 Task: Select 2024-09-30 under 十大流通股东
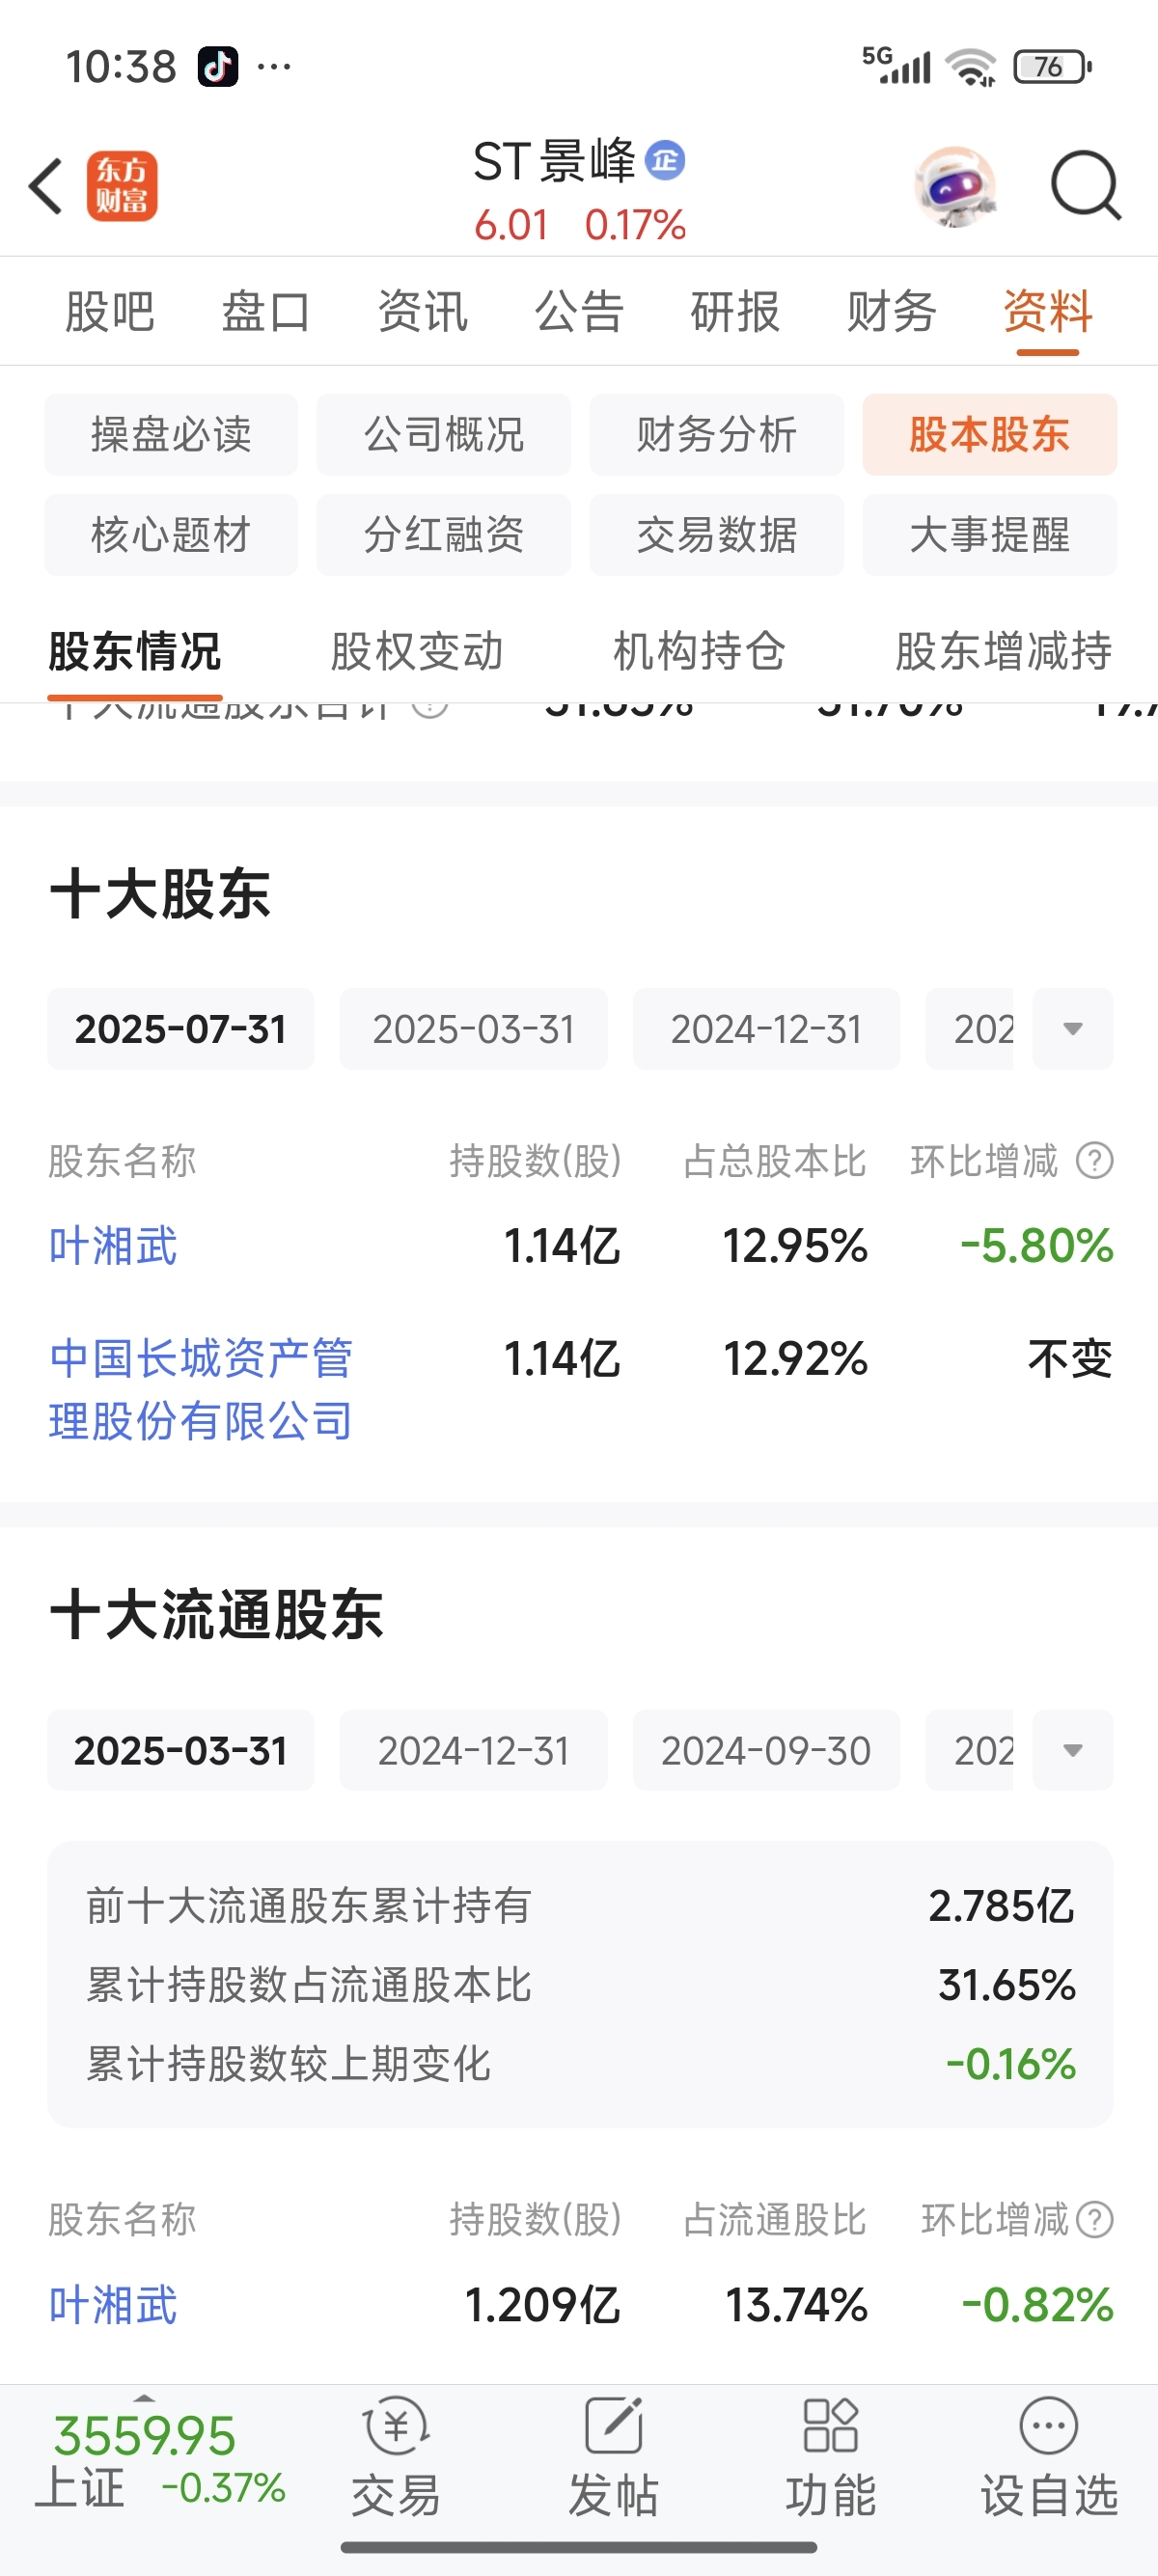click(x=767, y=1750)
